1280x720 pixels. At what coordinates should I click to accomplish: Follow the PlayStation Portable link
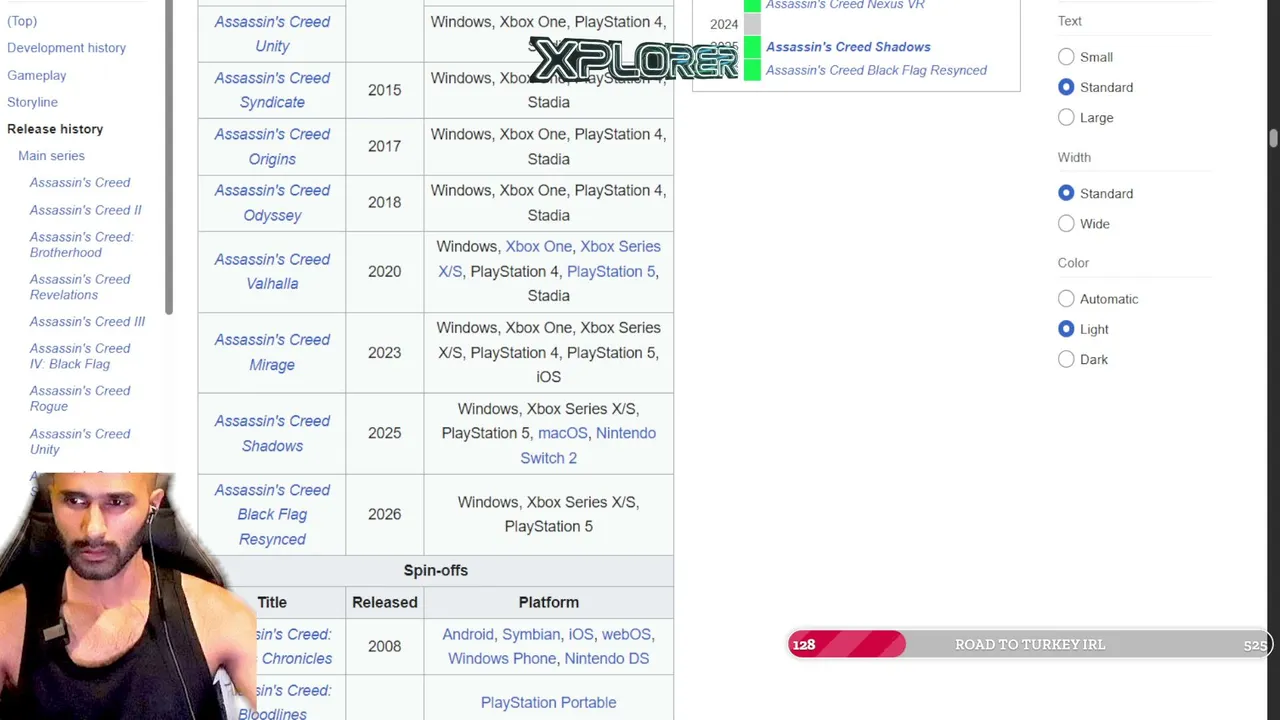click(x=548, y=702)
